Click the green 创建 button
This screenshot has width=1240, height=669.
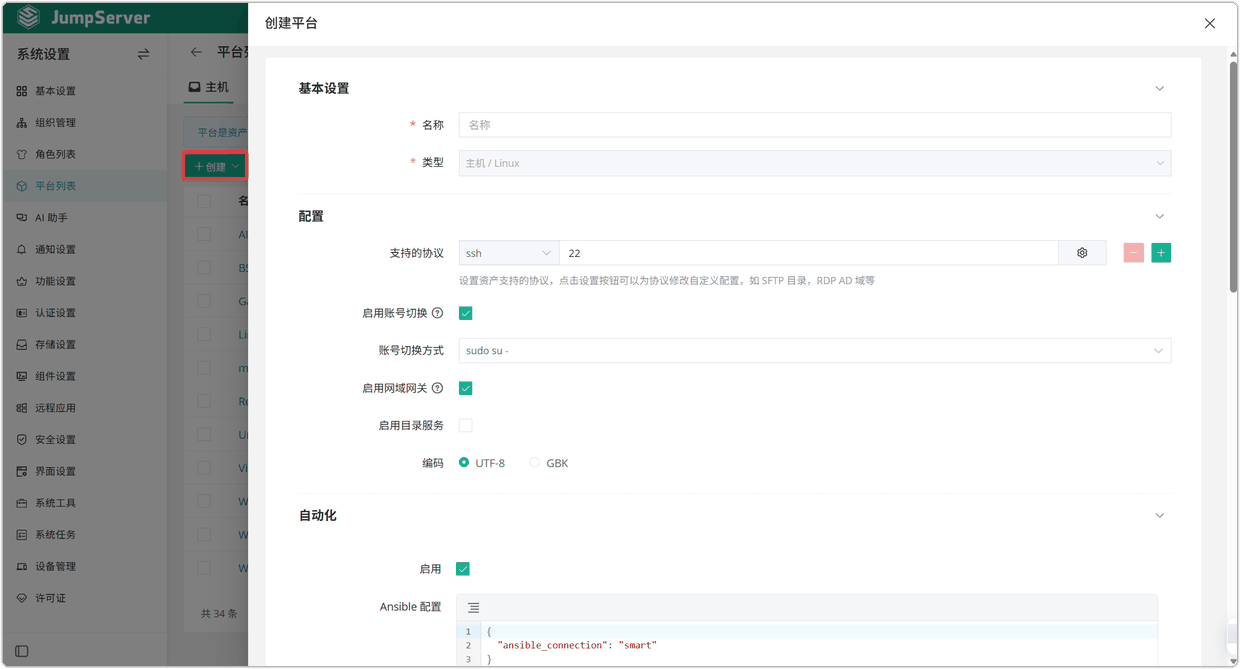(x=216, y=166)
